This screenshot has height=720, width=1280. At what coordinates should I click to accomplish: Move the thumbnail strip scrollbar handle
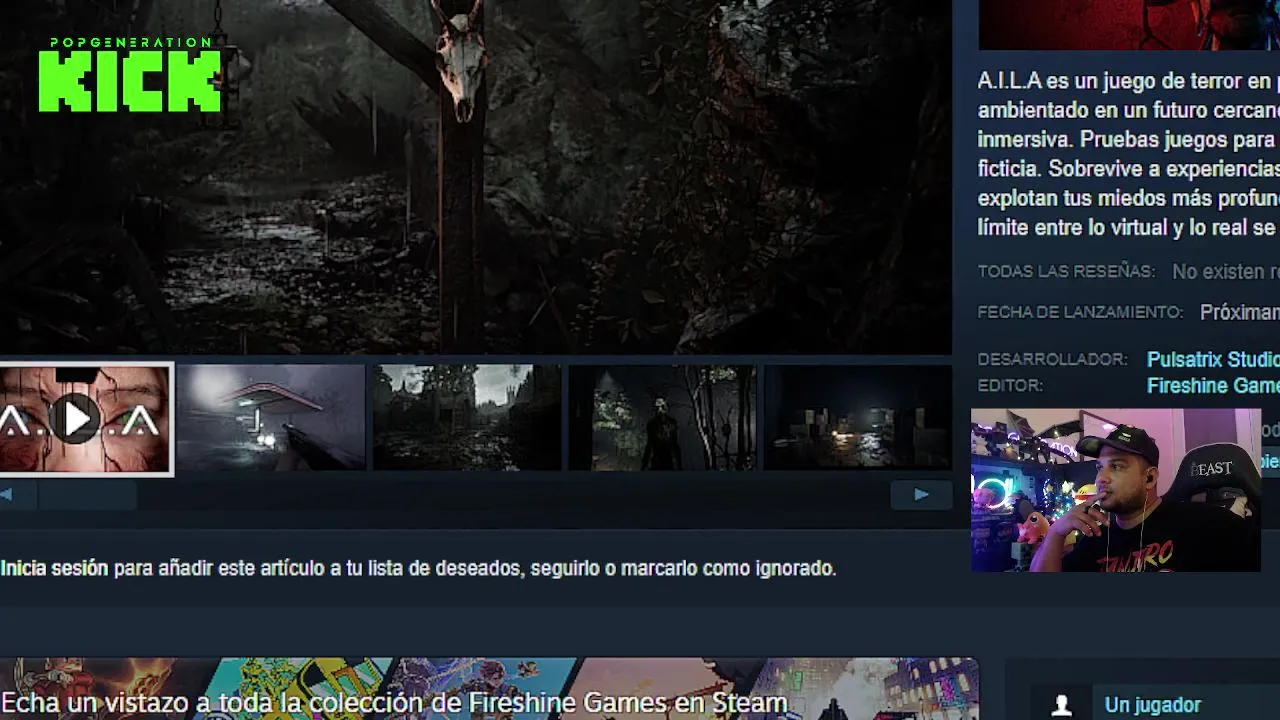[x=87, y=494]
